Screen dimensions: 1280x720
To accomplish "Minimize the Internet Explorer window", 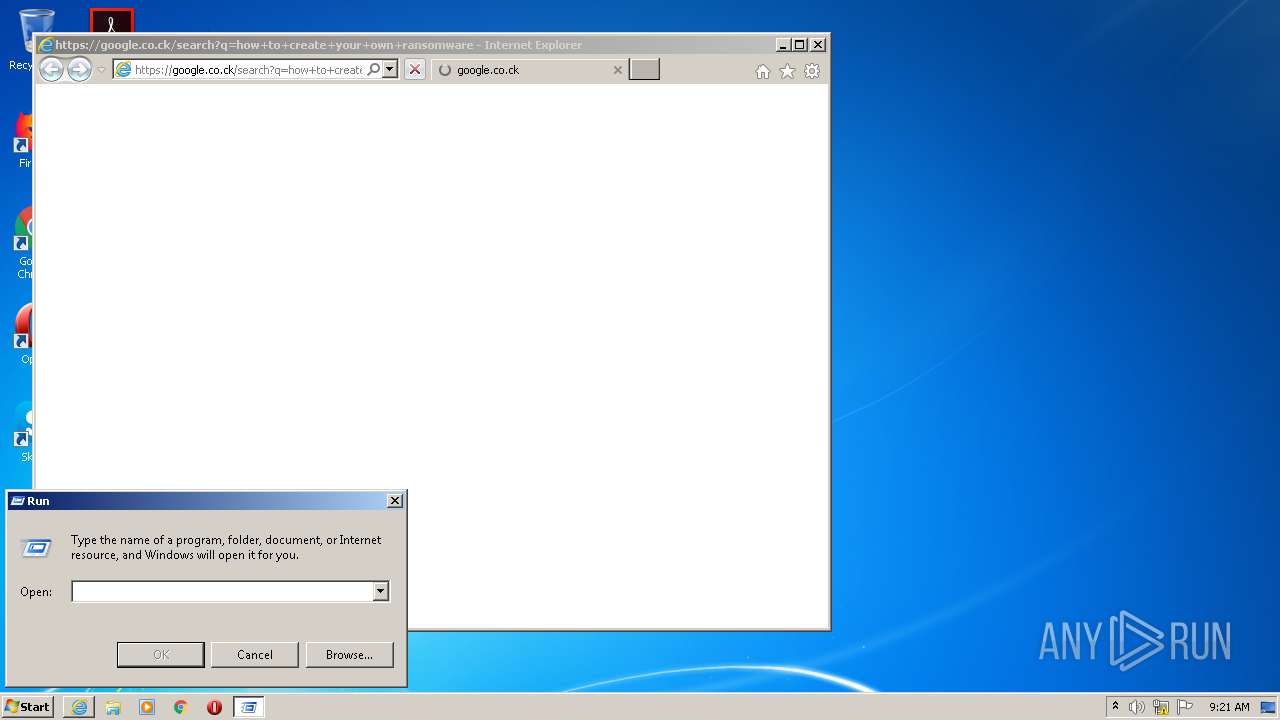I will point(783,45).
